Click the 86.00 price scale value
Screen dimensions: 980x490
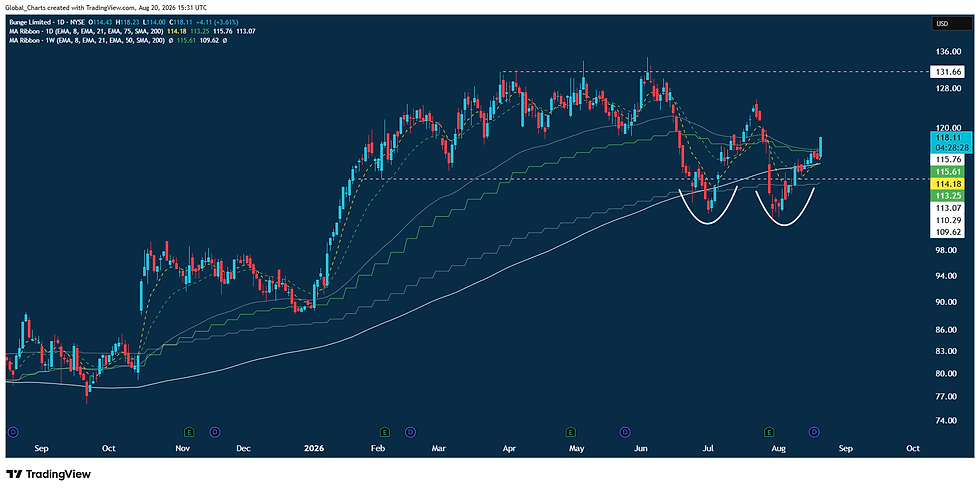948,330
